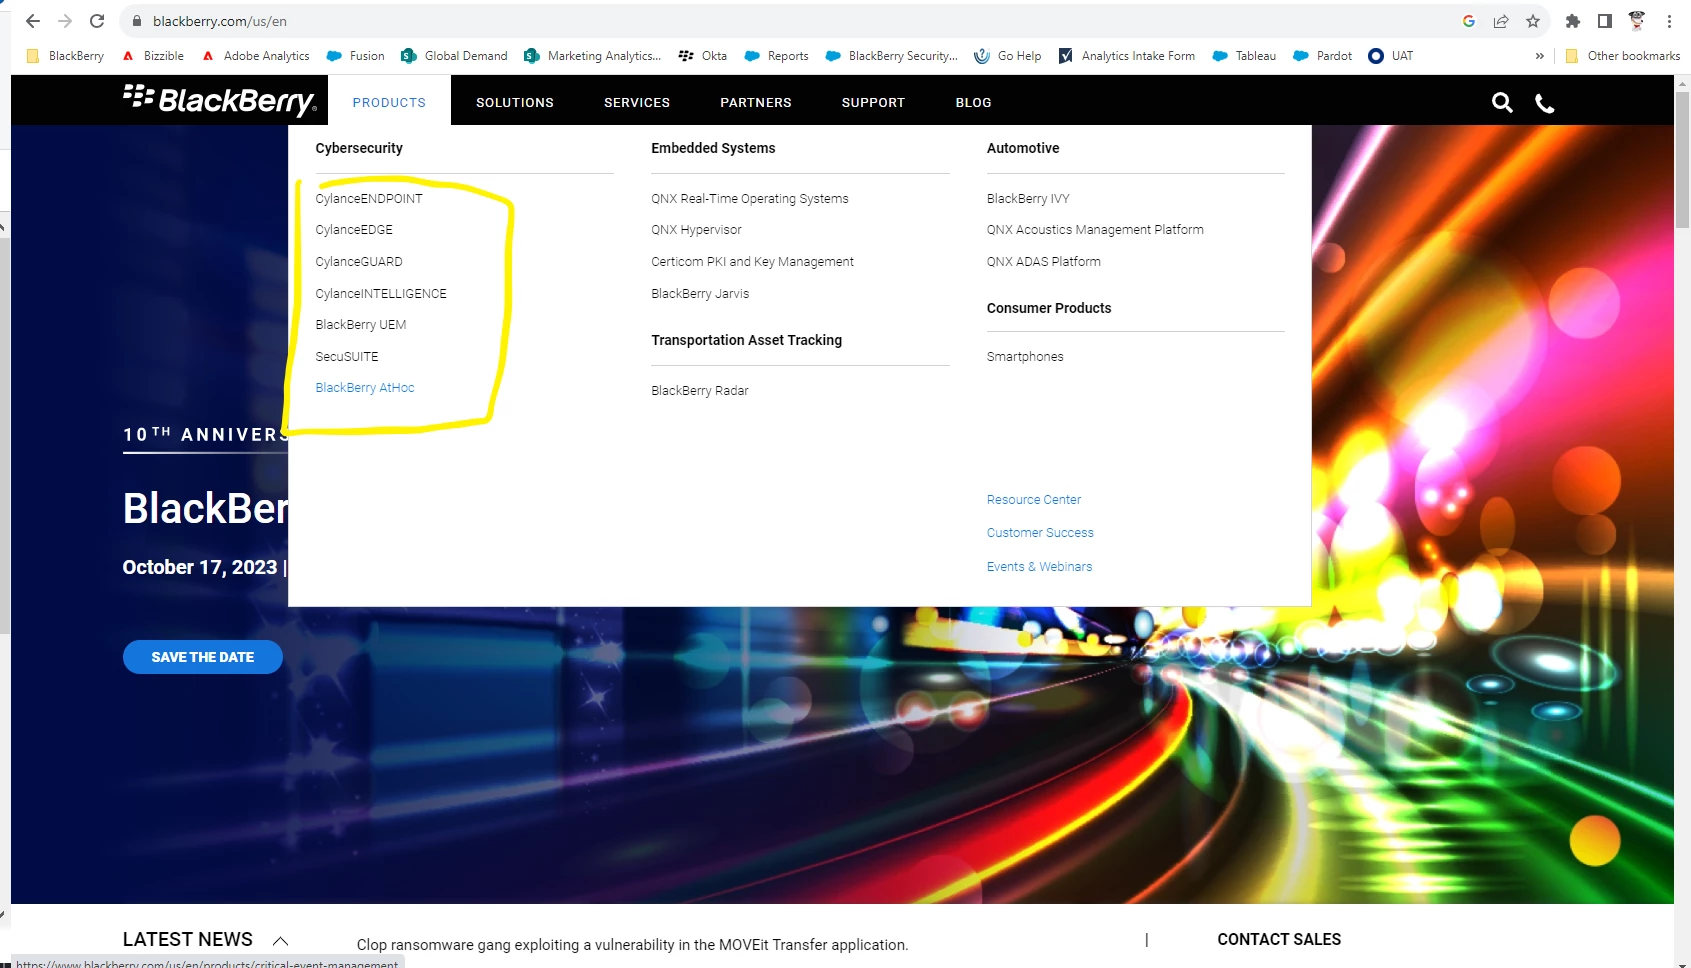The width and height of the screenshot is (1691, 968).
Task: Click Contact Sales
Action: pyautogui.click(x=1279, y=940)
